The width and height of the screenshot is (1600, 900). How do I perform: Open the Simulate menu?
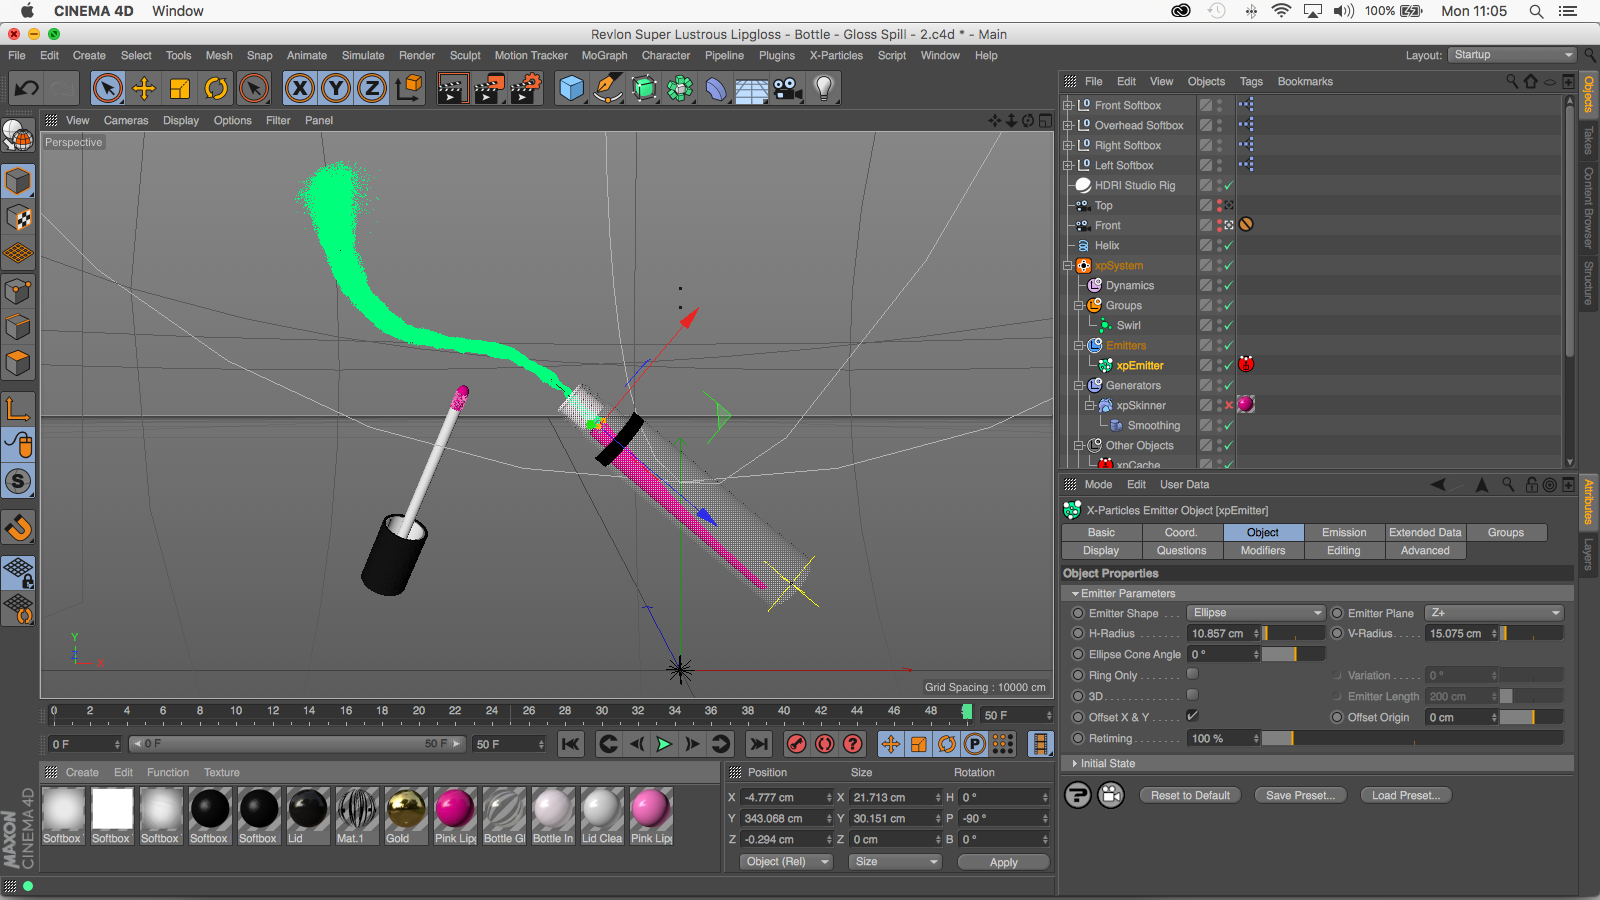pos(363,56)
